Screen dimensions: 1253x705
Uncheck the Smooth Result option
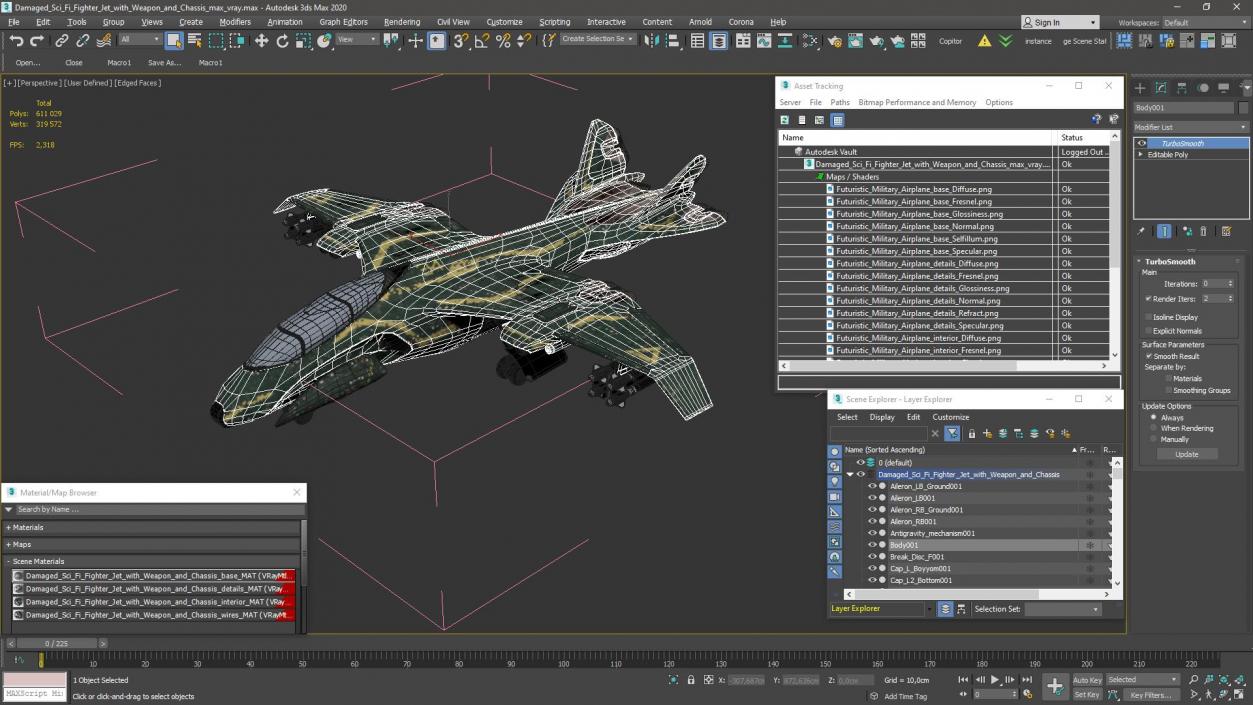point(1150,356)
